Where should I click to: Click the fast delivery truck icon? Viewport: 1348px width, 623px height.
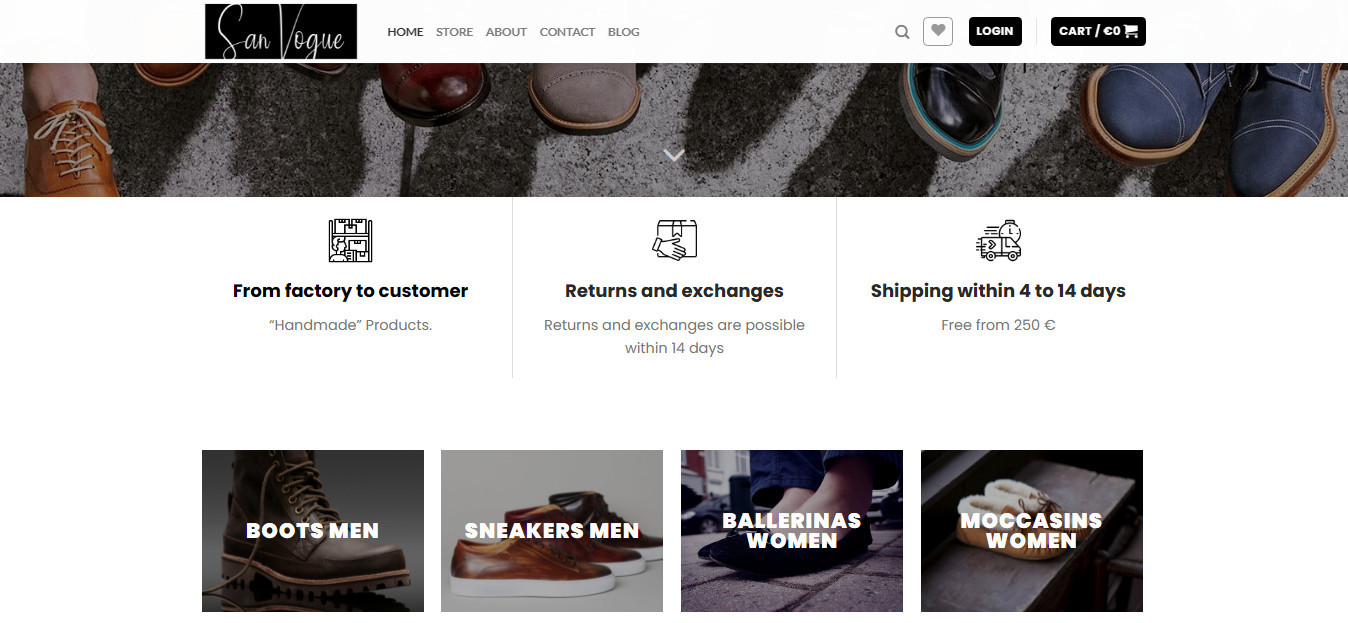[998, 240]
